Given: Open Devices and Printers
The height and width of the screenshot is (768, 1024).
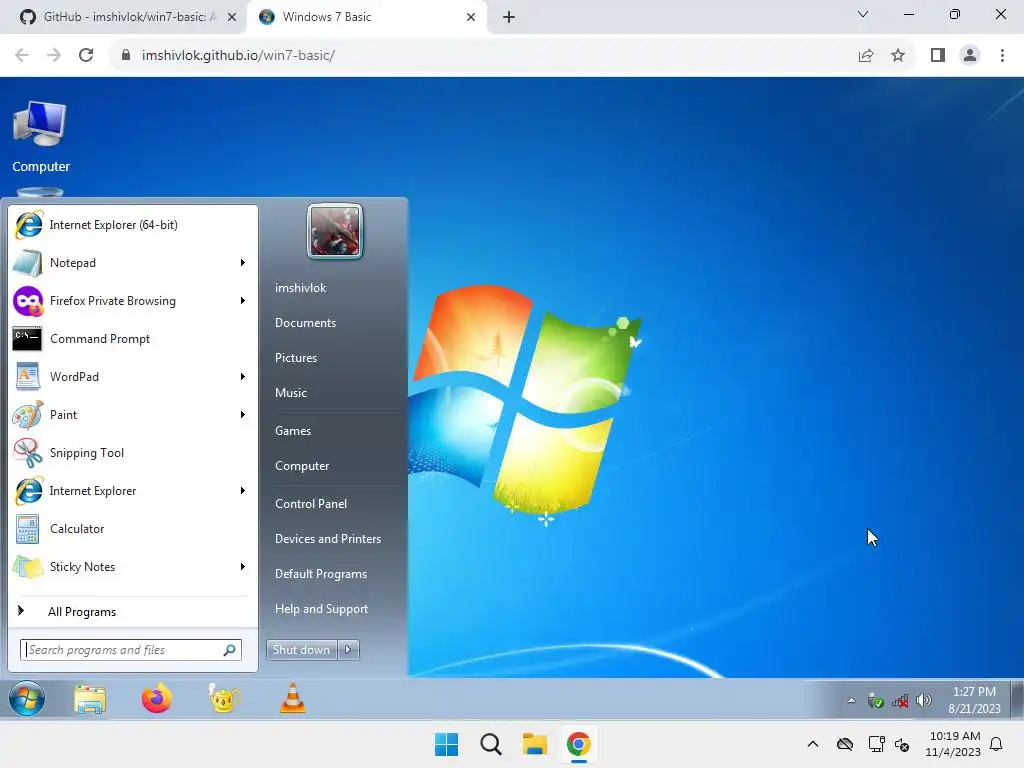Looking at the screenshot, I should [x=328, y=539].
